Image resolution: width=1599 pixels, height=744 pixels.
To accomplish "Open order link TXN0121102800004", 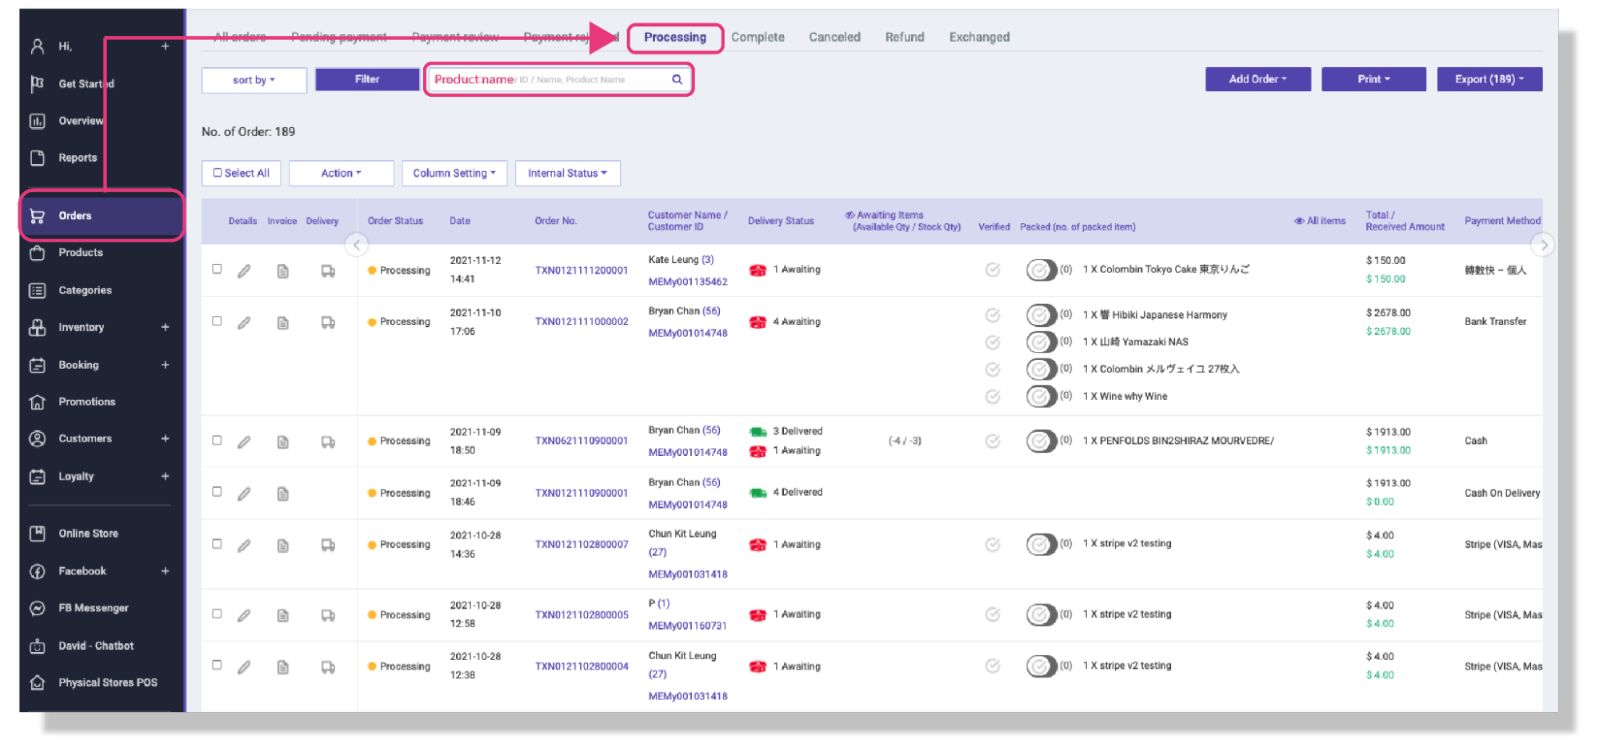I will point(582,666).
